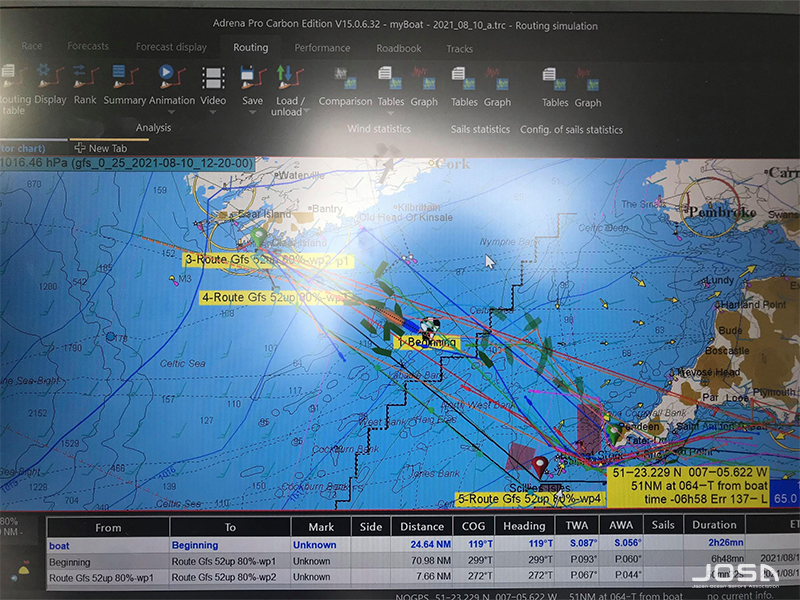Click the TWA column header
The width and height of the screenshot is (800, 600).
point(577,525)
